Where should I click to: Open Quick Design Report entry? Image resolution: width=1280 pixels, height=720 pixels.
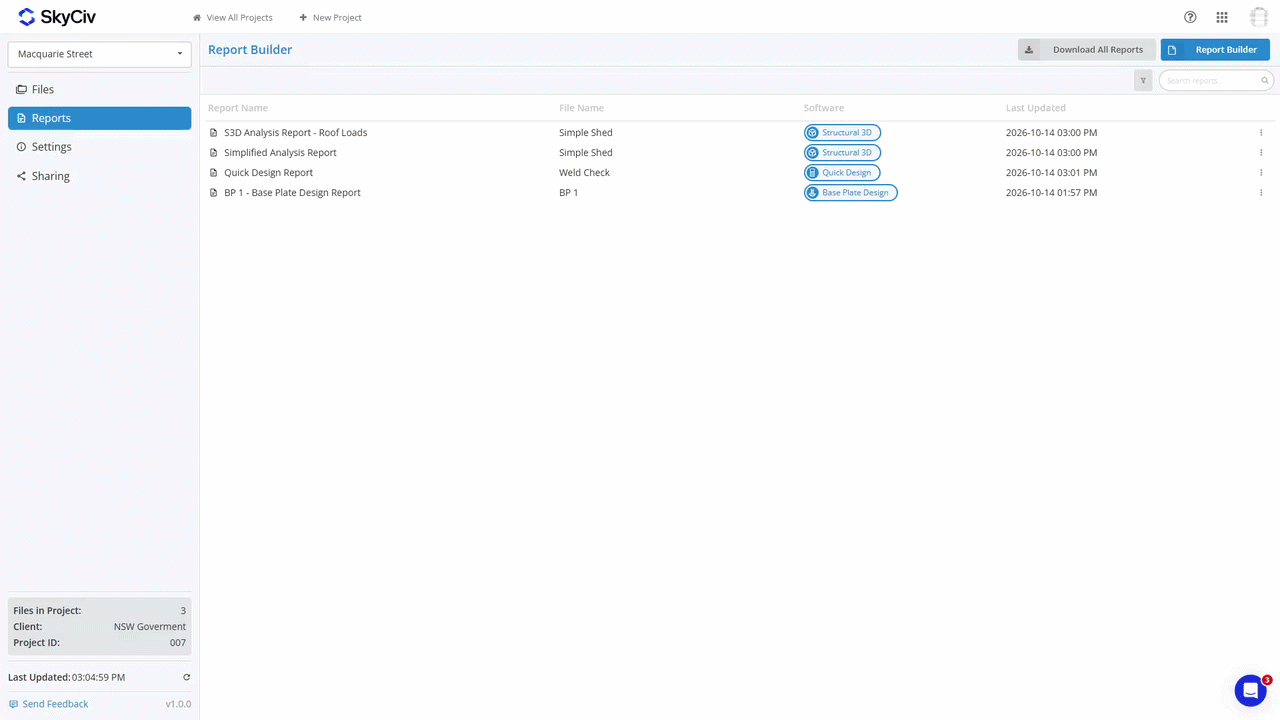(x=268, y=172)
